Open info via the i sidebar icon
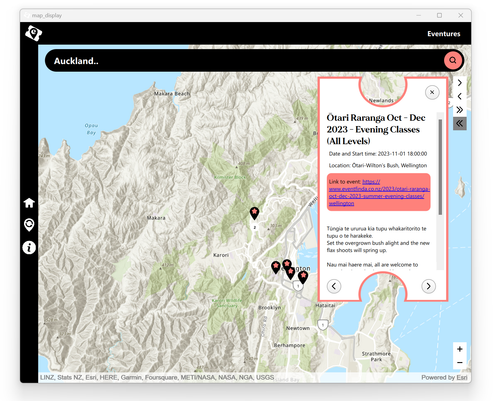The image size is (500, 401). click(29, 248)
